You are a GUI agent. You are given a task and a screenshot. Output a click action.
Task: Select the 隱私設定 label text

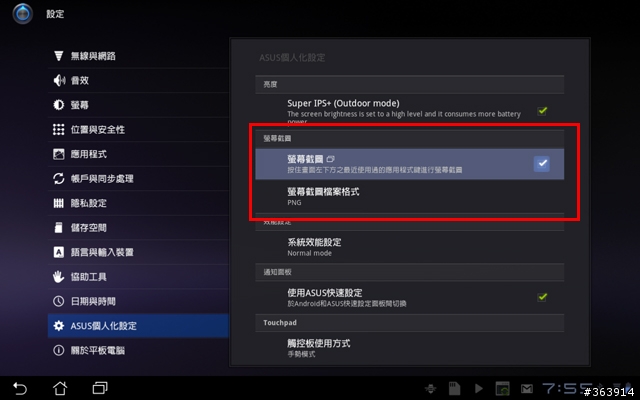pos(89,203)
